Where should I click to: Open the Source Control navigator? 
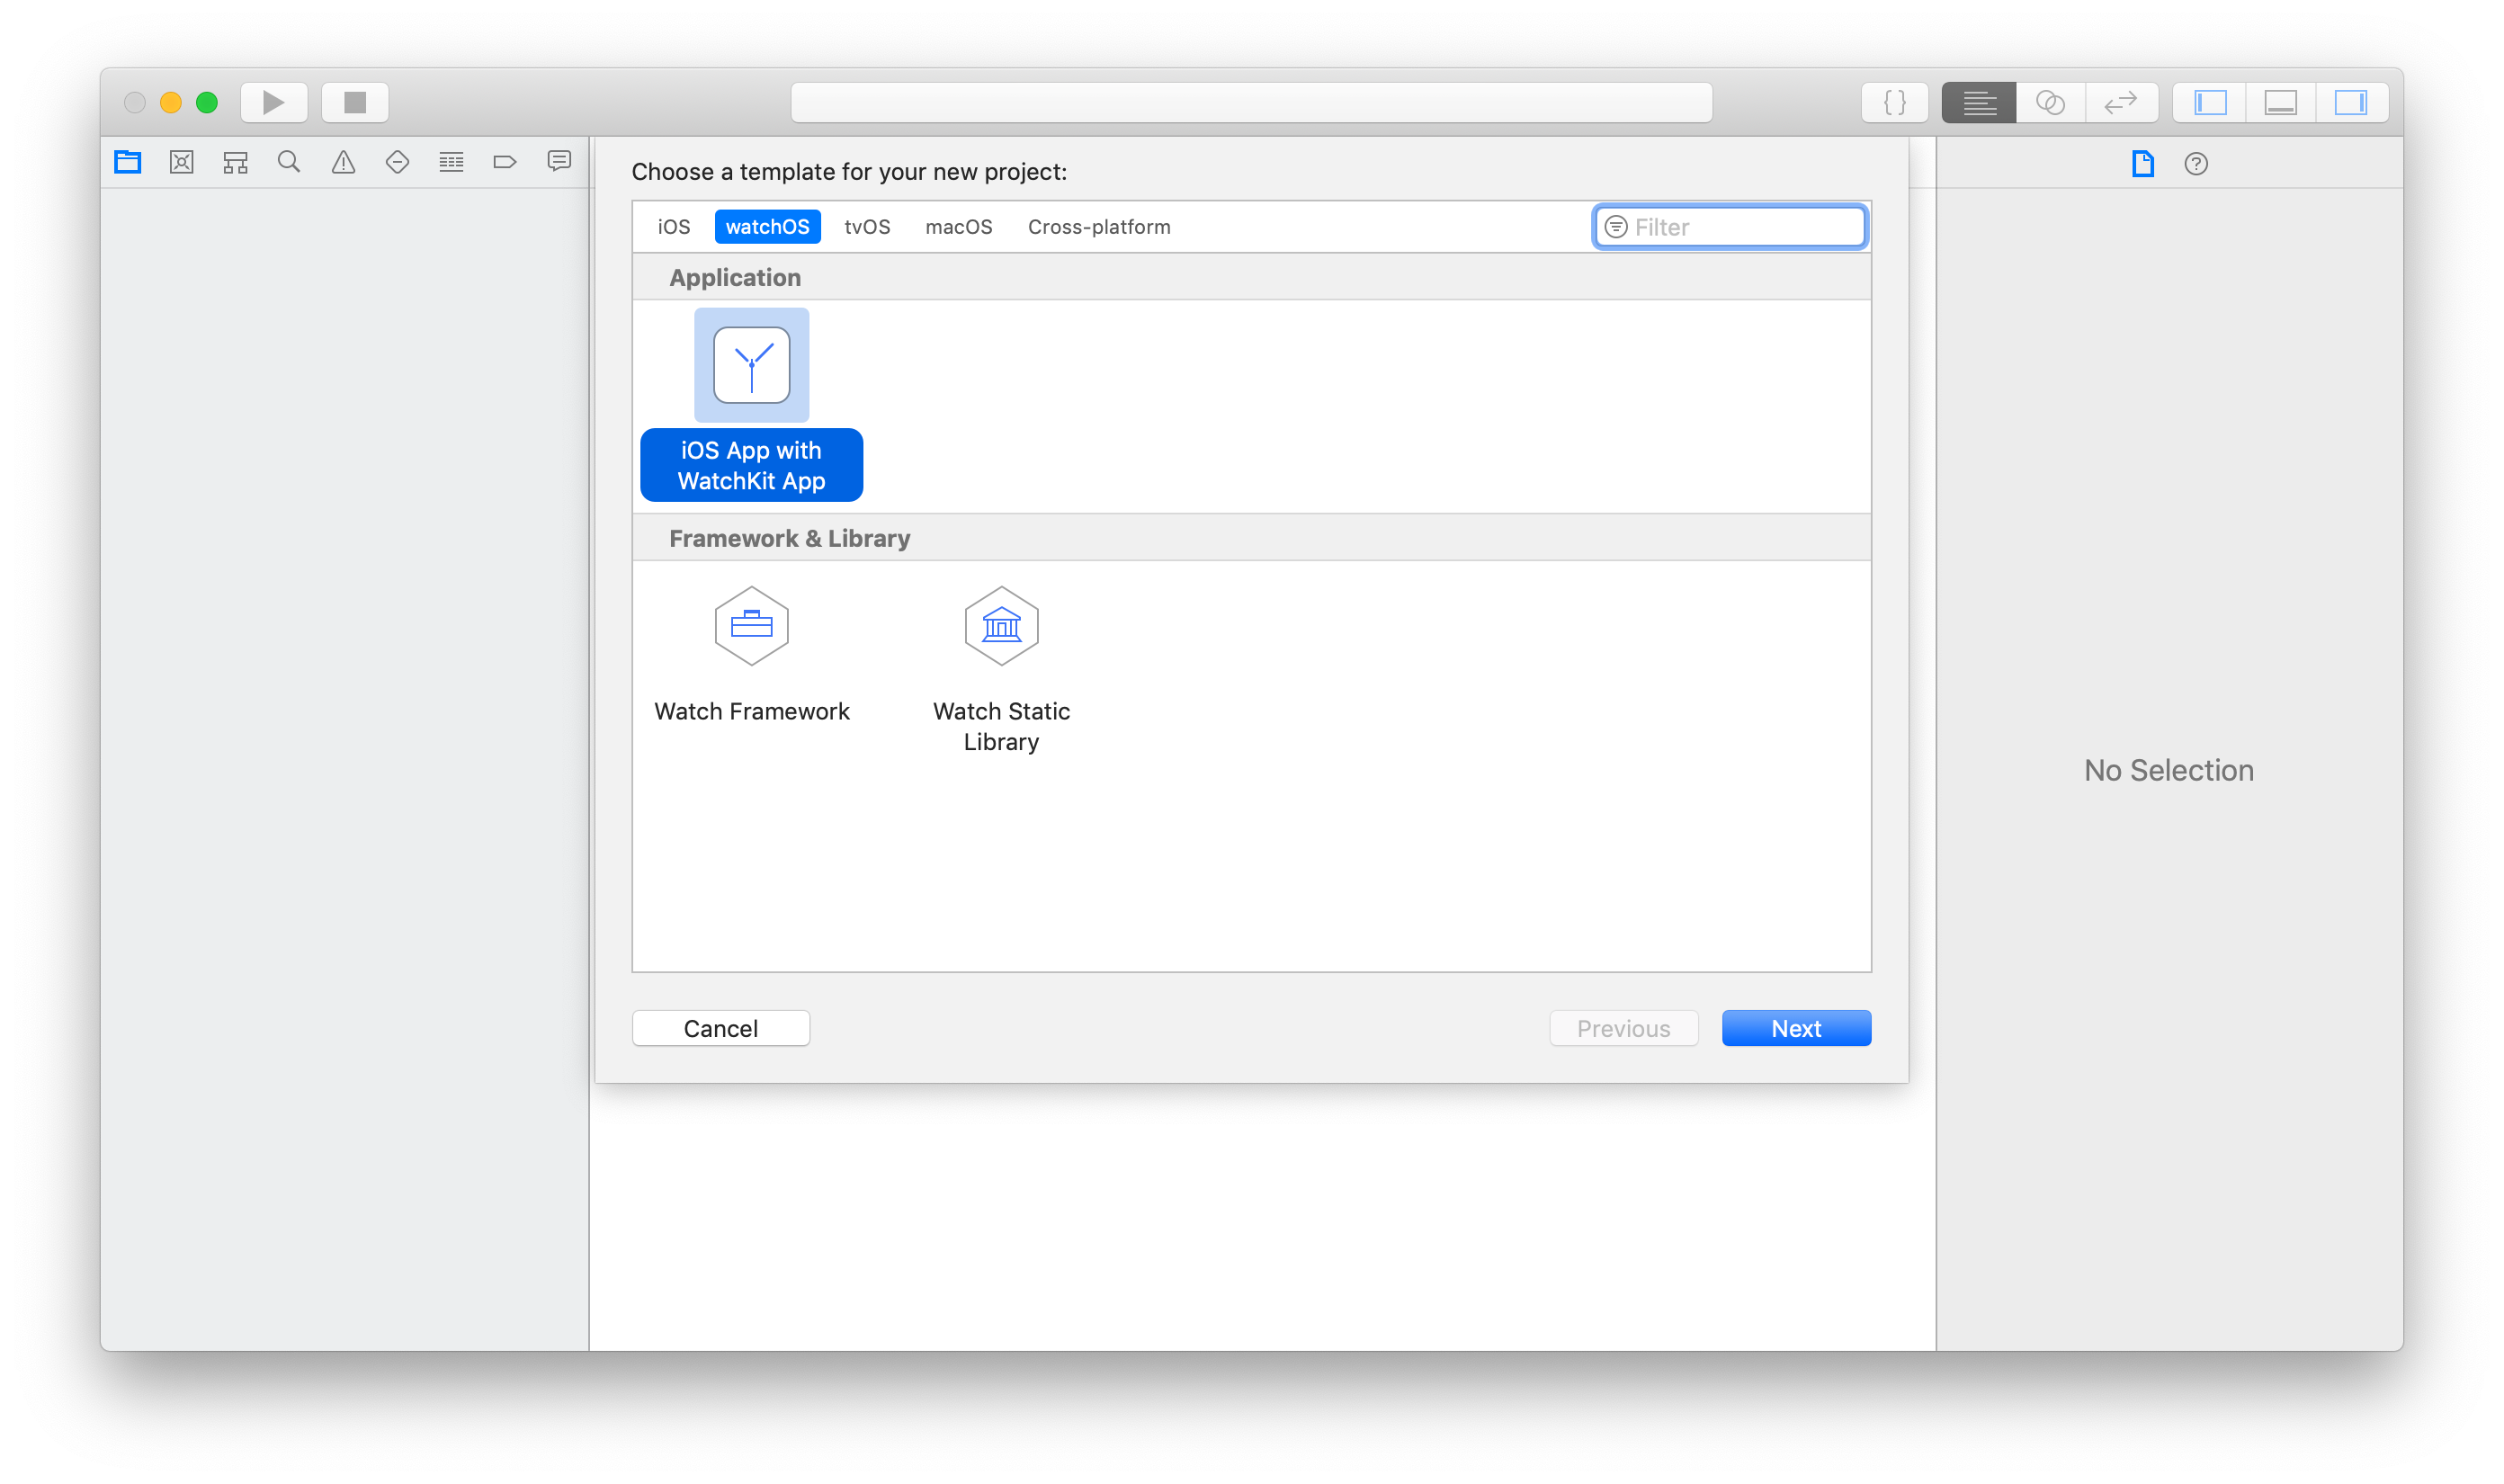tap(182, 162)
